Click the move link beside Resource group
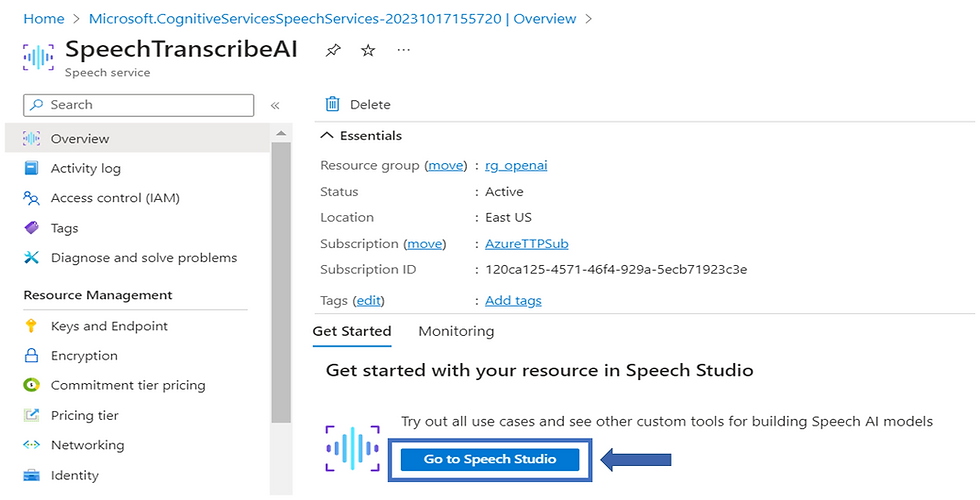Viewport: 980px width, 500px height. pyautogui.click(x=446, y=166)
